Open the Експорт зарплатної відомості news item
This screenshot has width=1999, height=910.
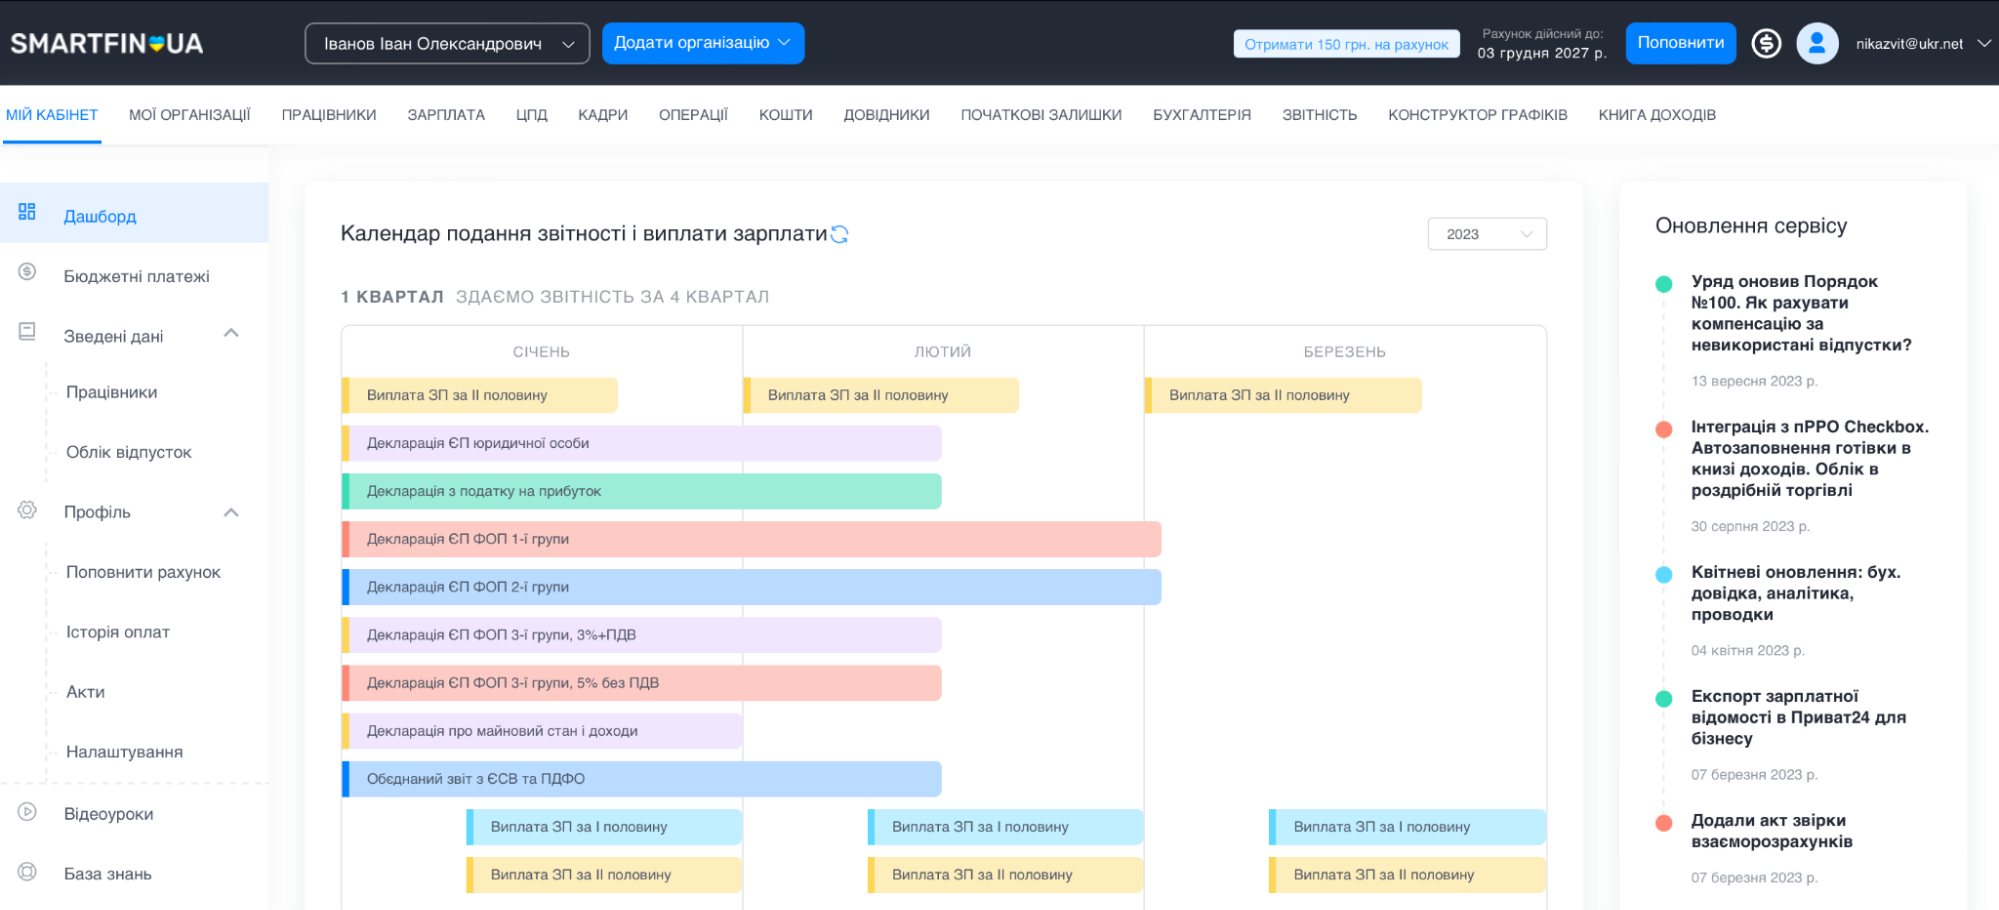pos(1797,717)
